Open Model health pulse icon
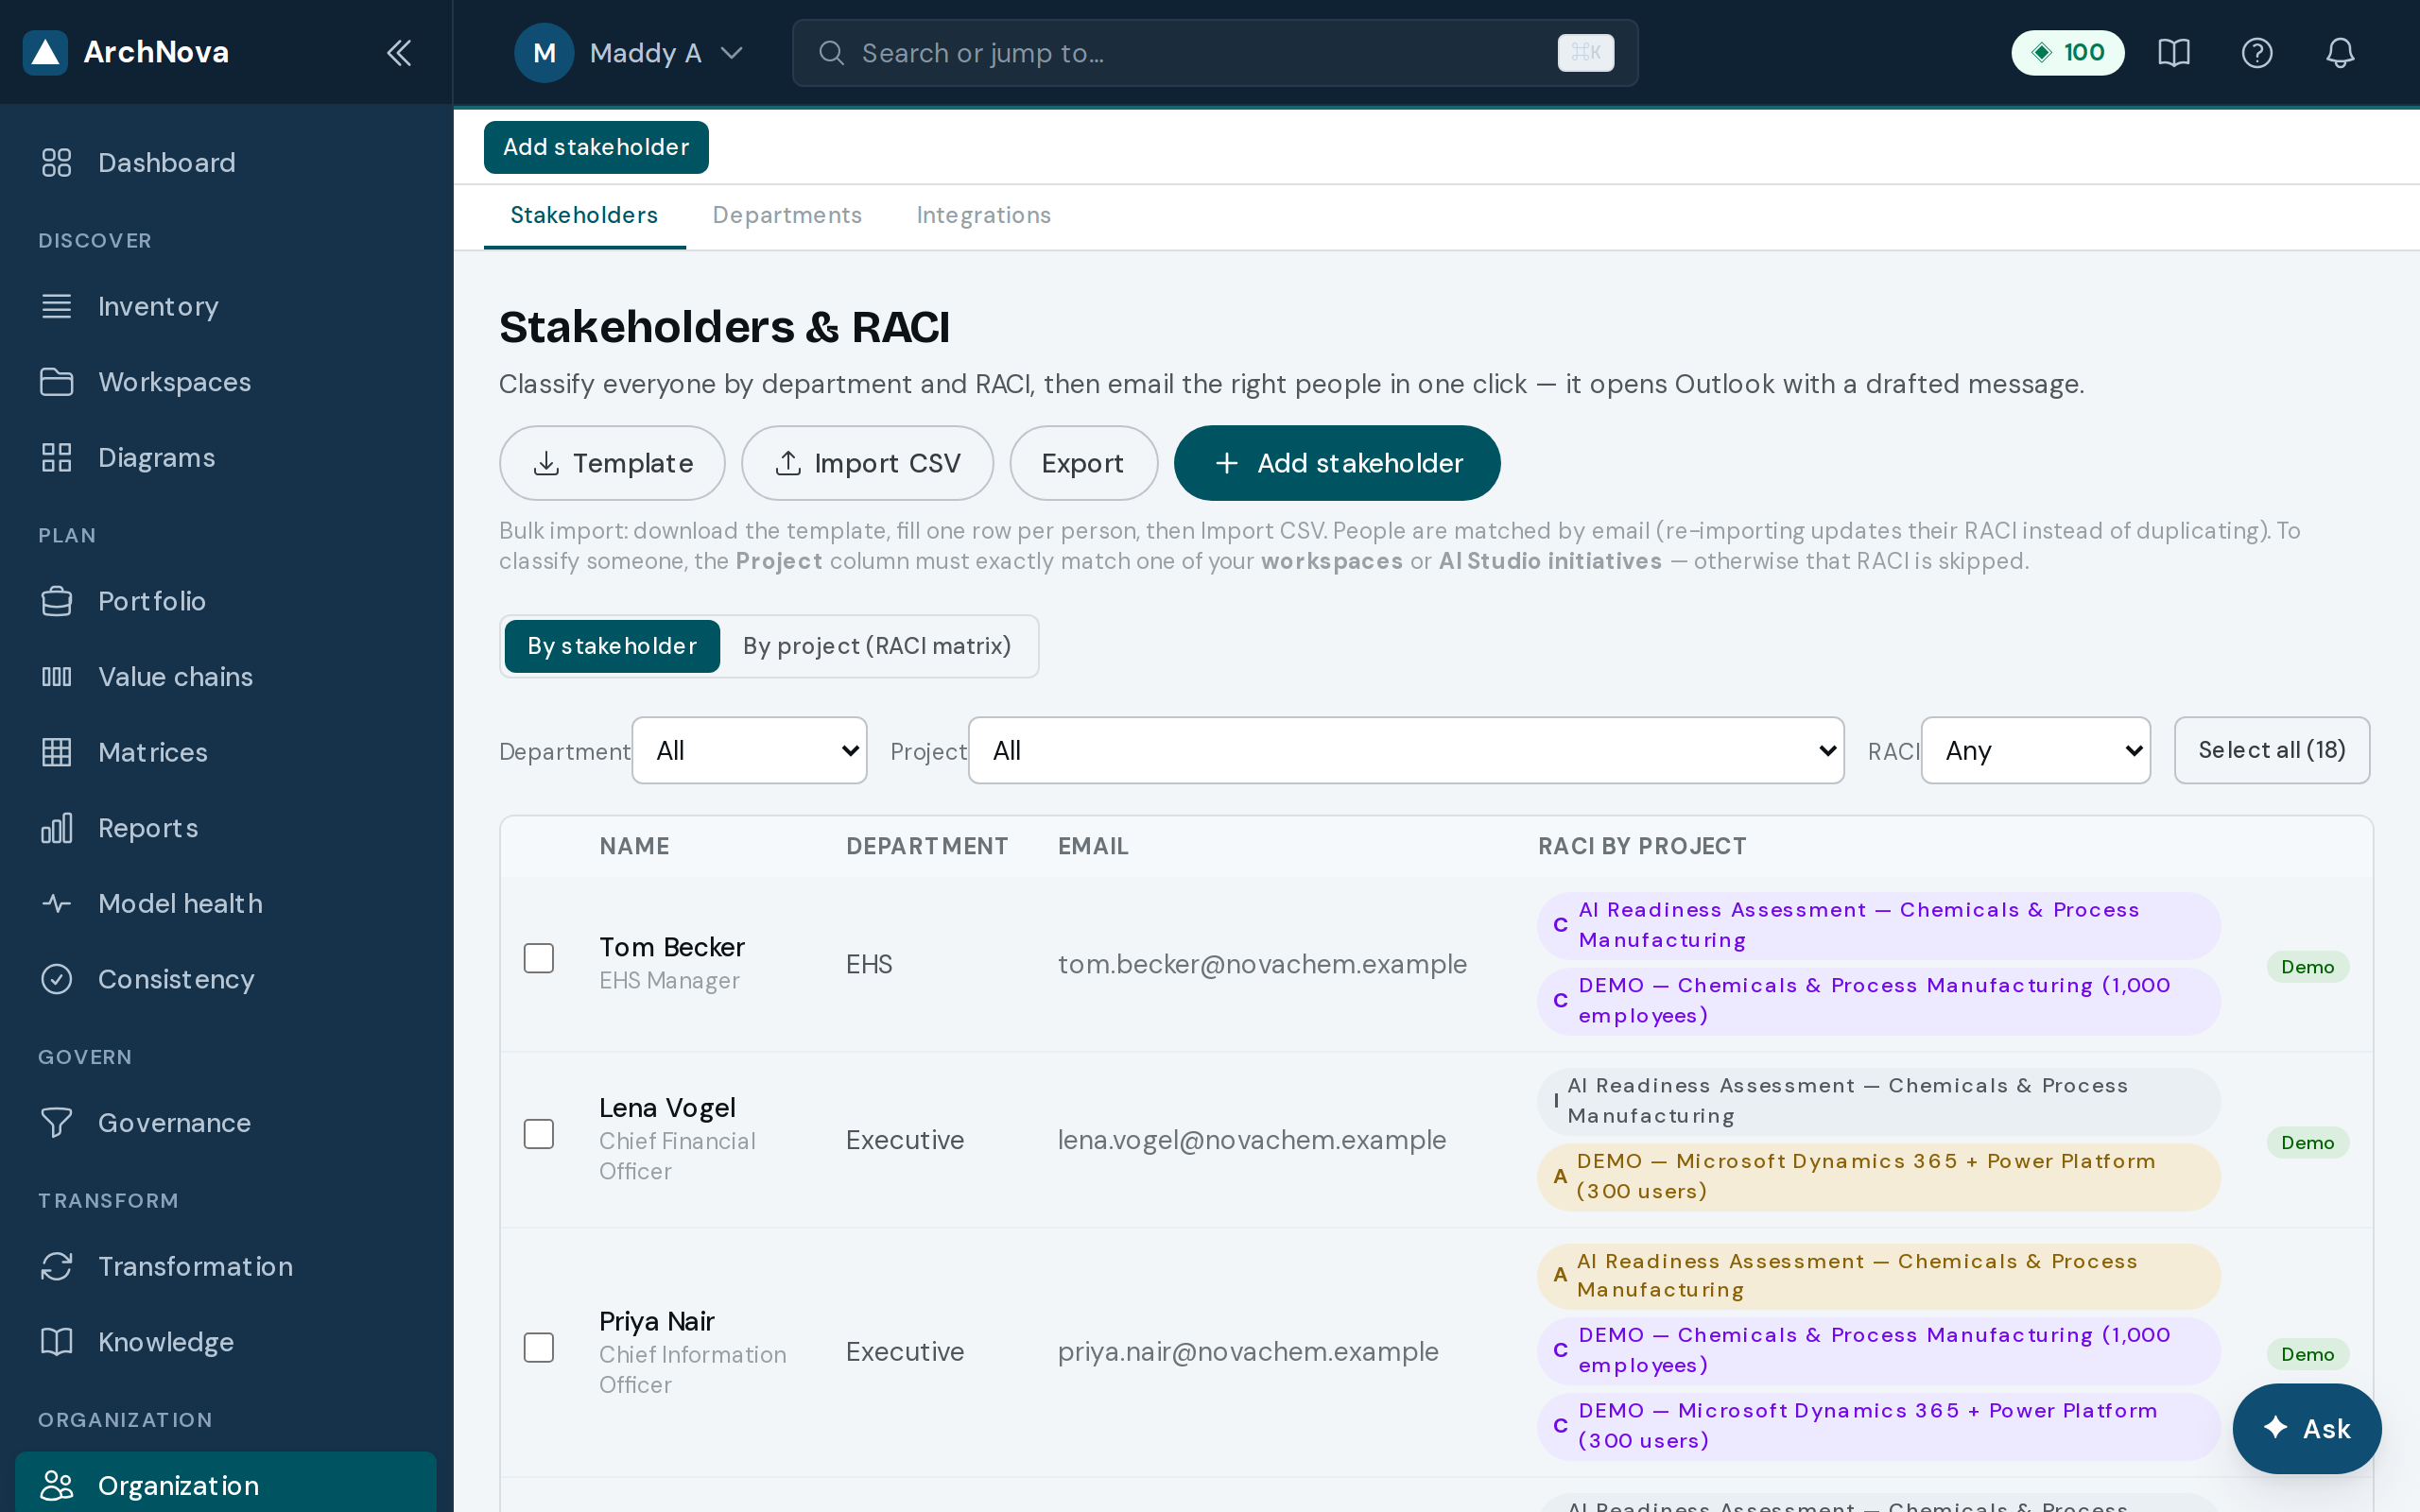The height and width of the screenshot is (1512, 2420). tap(57, 903)
